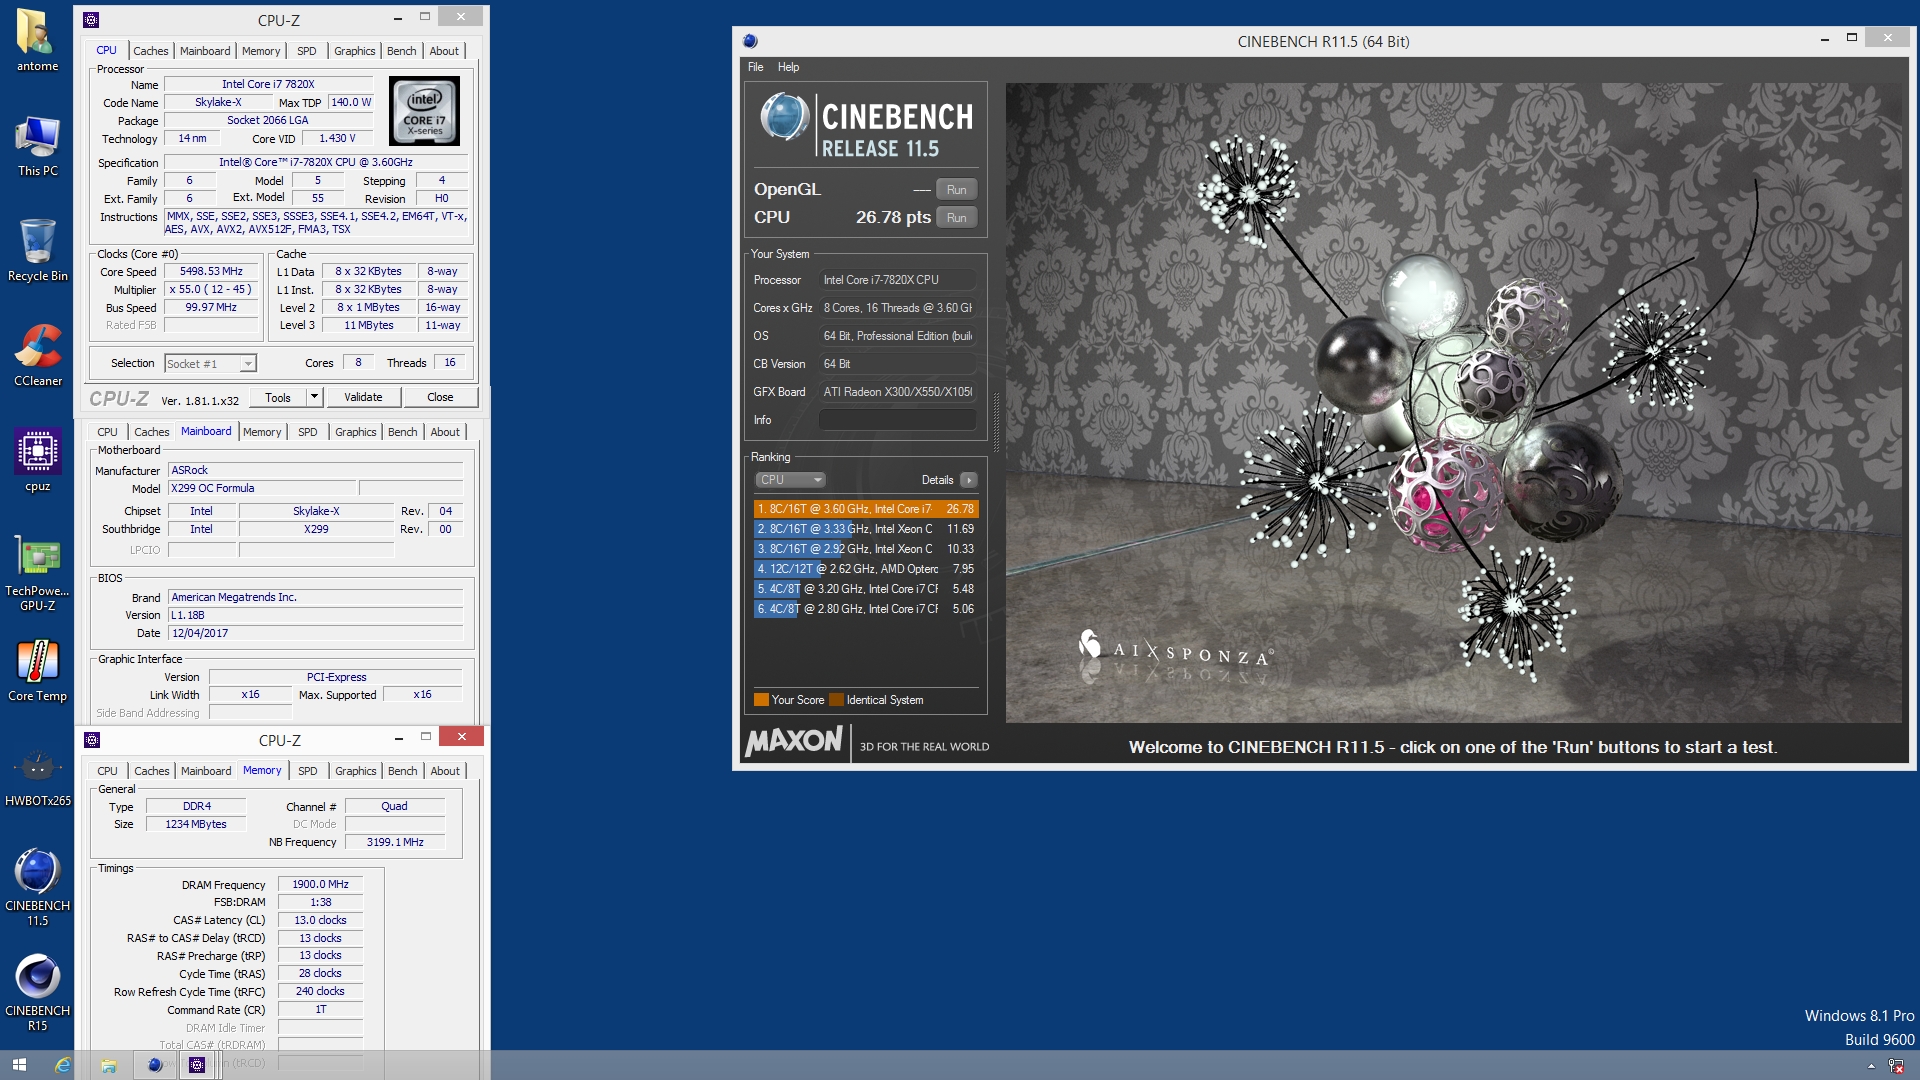1920x1080 pixels.
Task: Click the Info input field in Cinebench
Action: tap(897, 420)
